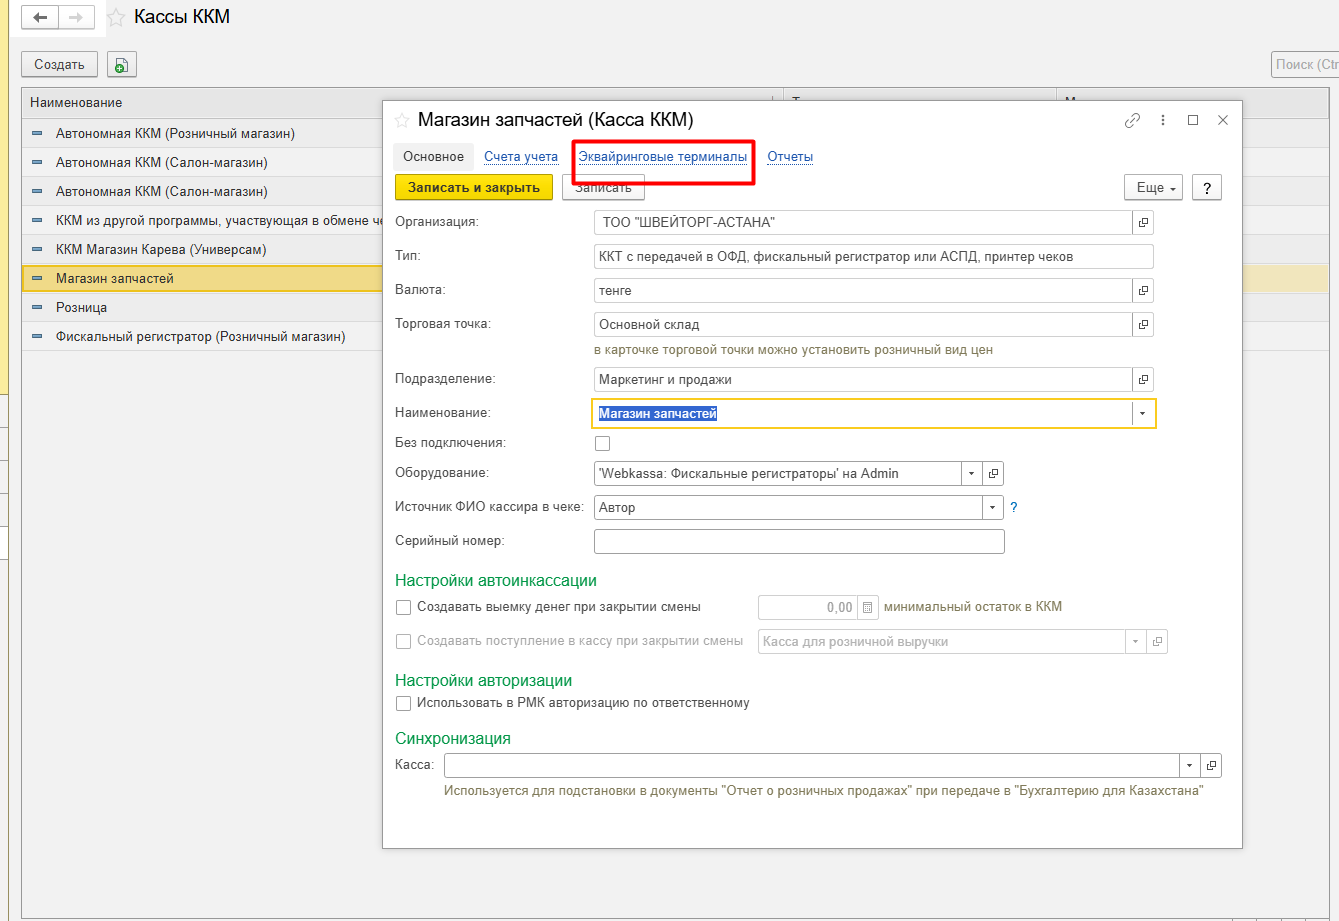Screen dimensions: 1339x921
Task: Click the Создать button
Action: point(59,65)
